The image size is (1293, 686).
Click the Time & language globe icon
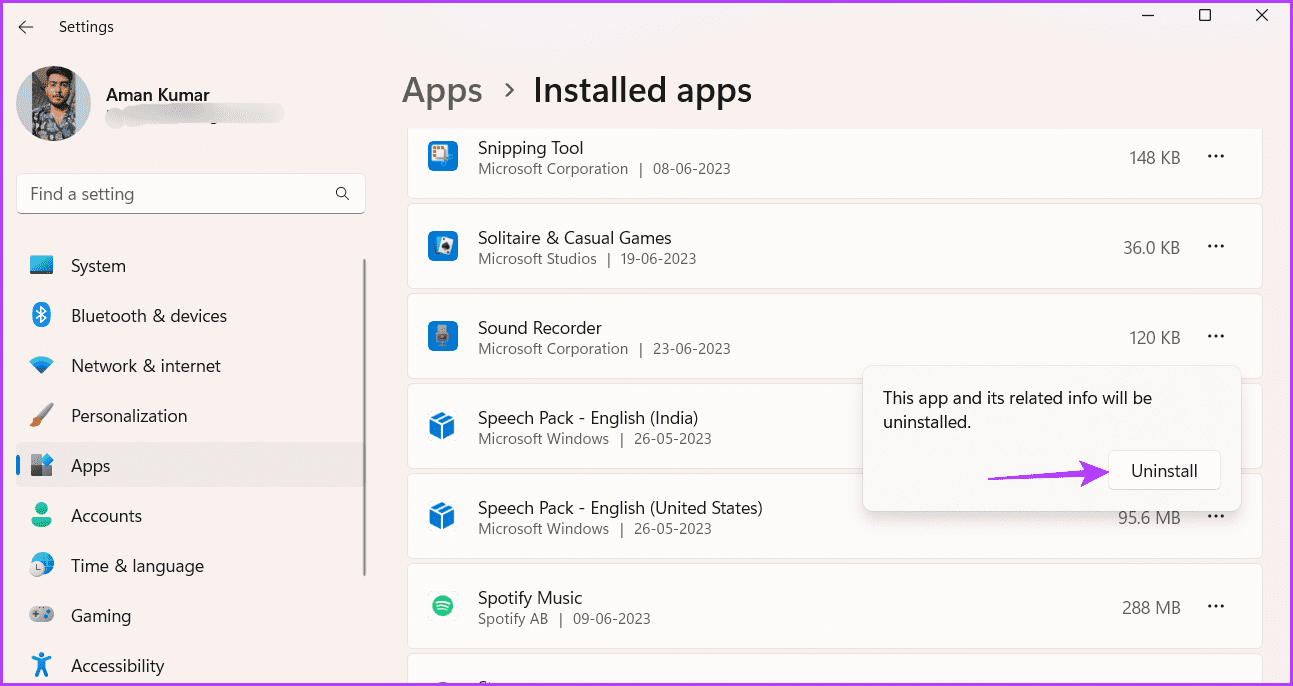[41, 565]
